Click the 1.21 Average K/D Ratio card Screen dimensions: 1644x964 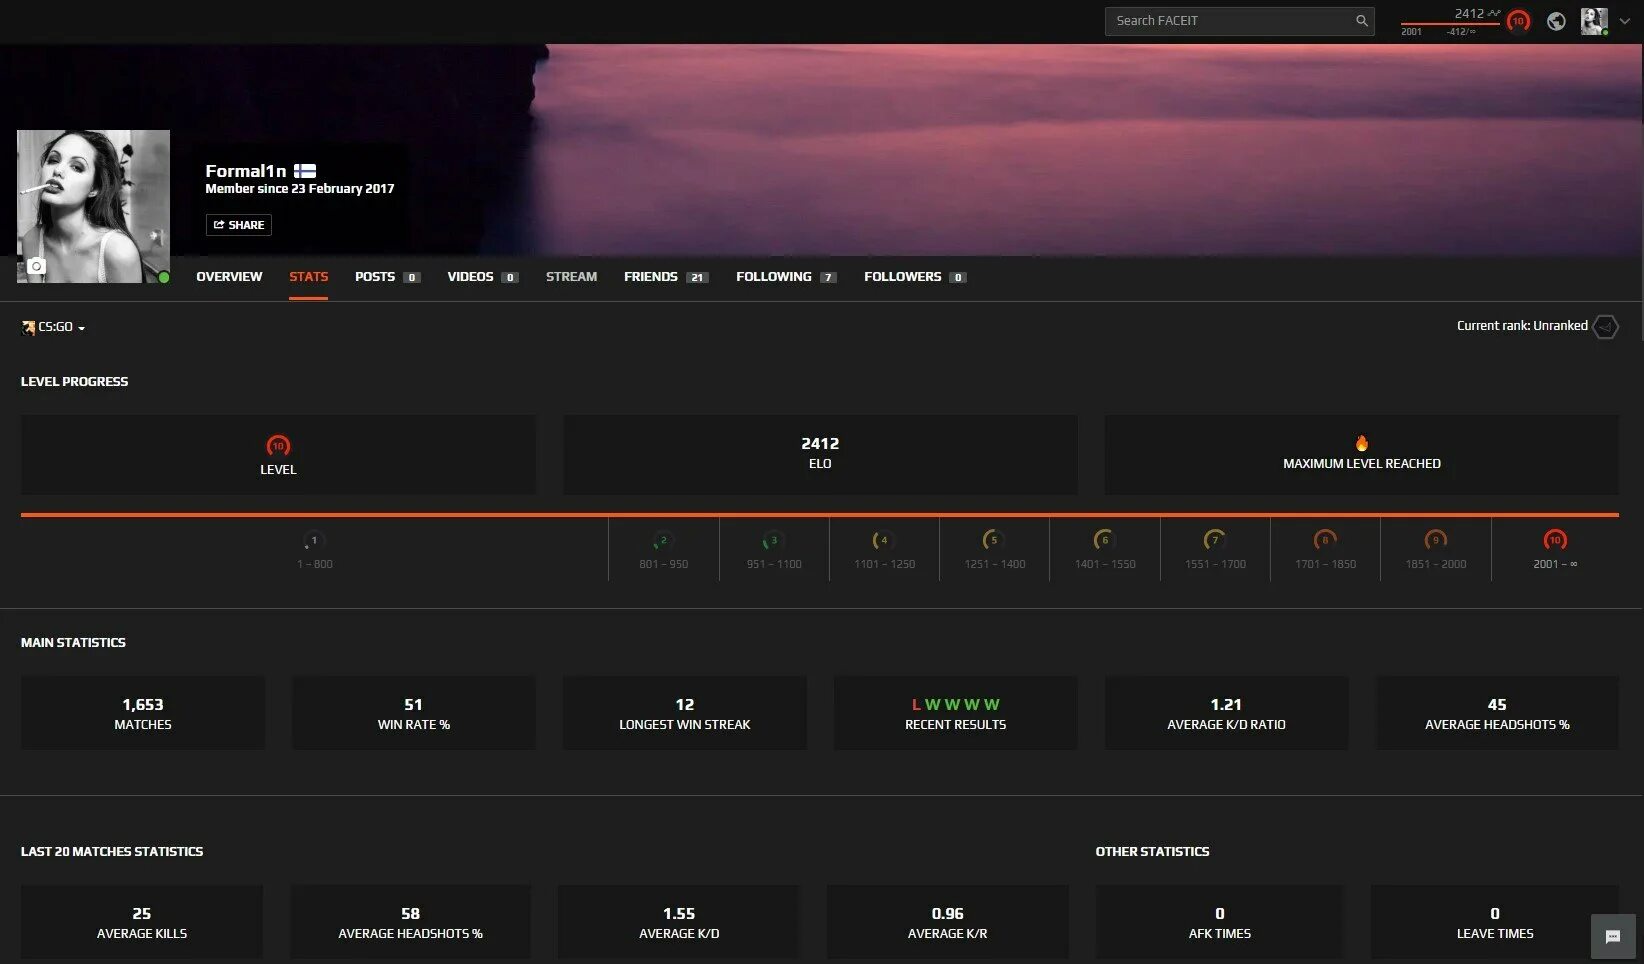pyautogui.click(x=1227, y=713)
